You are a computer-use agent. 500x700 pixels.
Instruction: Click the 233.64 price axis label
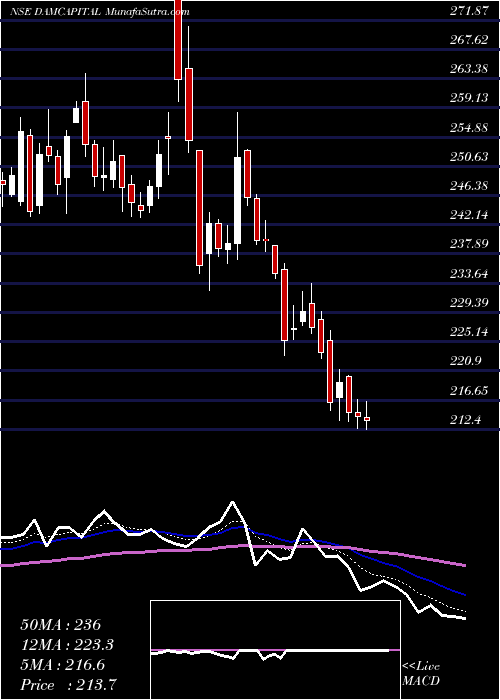[x=469, y=274]
